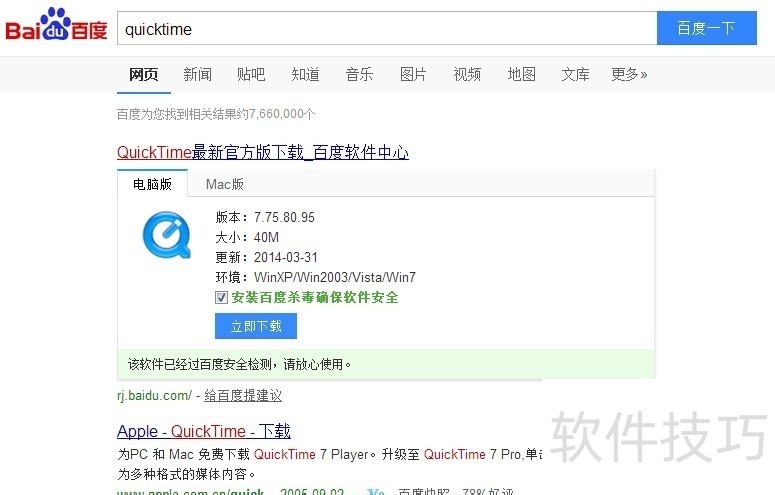The width and height of the screenshot is (775, 495).
Task: Select the 网页 tab
Action: 144,75
